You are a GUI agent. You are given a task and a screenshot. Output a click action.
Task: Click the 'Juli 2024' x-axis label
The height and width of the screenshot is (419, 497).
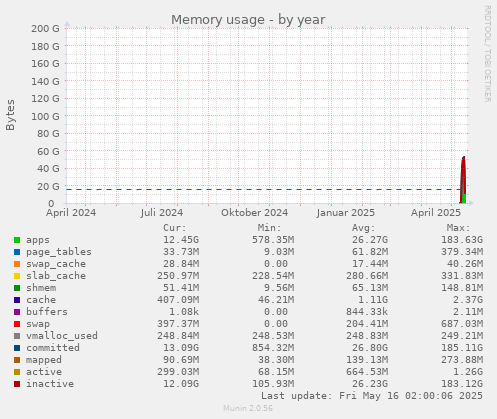(162, 213)
